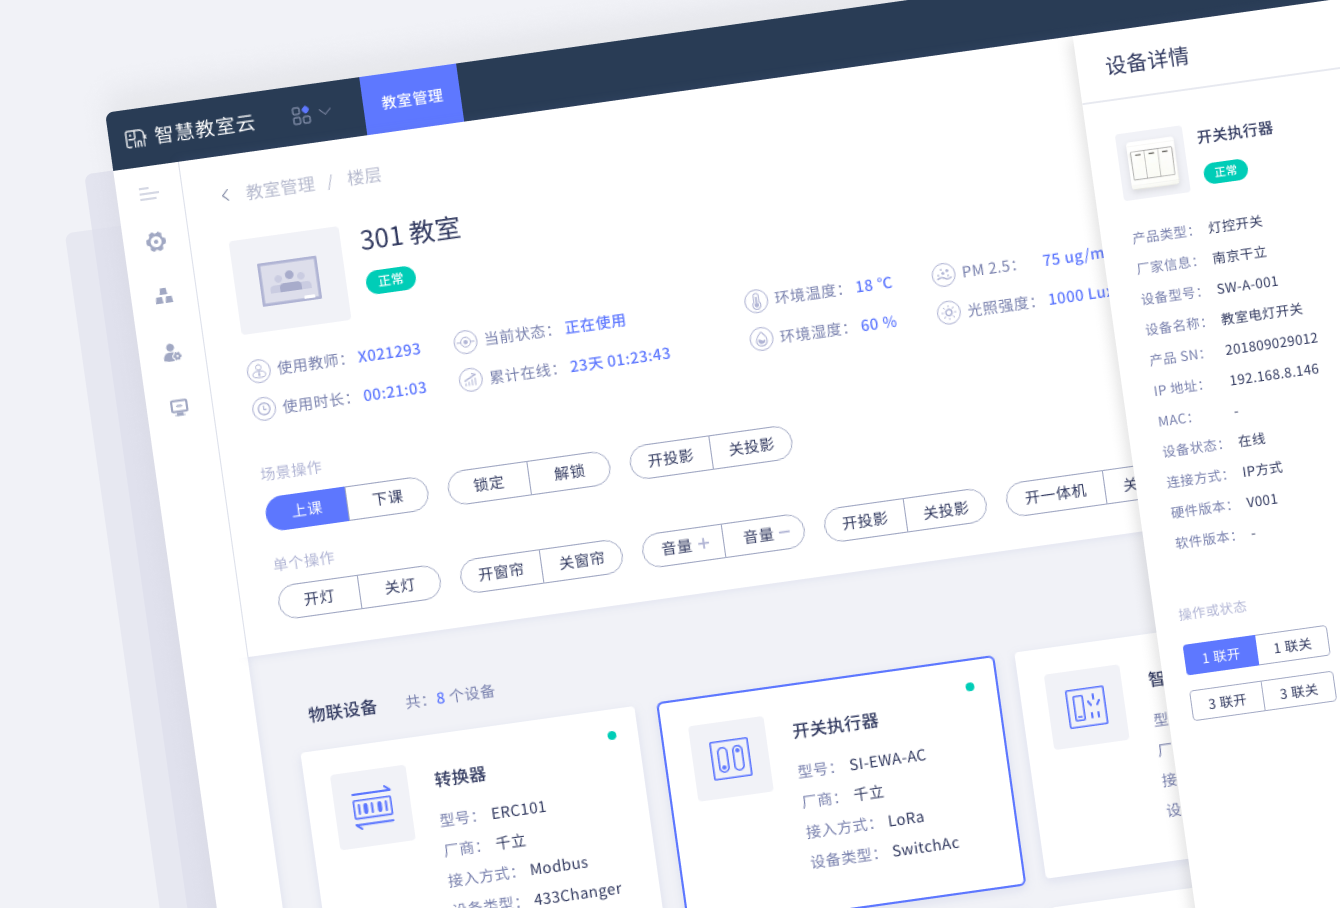This screenshot has height=908, width=1340.
Task: Click the 智慧教室云 logo icon
Action: point(135,138)
